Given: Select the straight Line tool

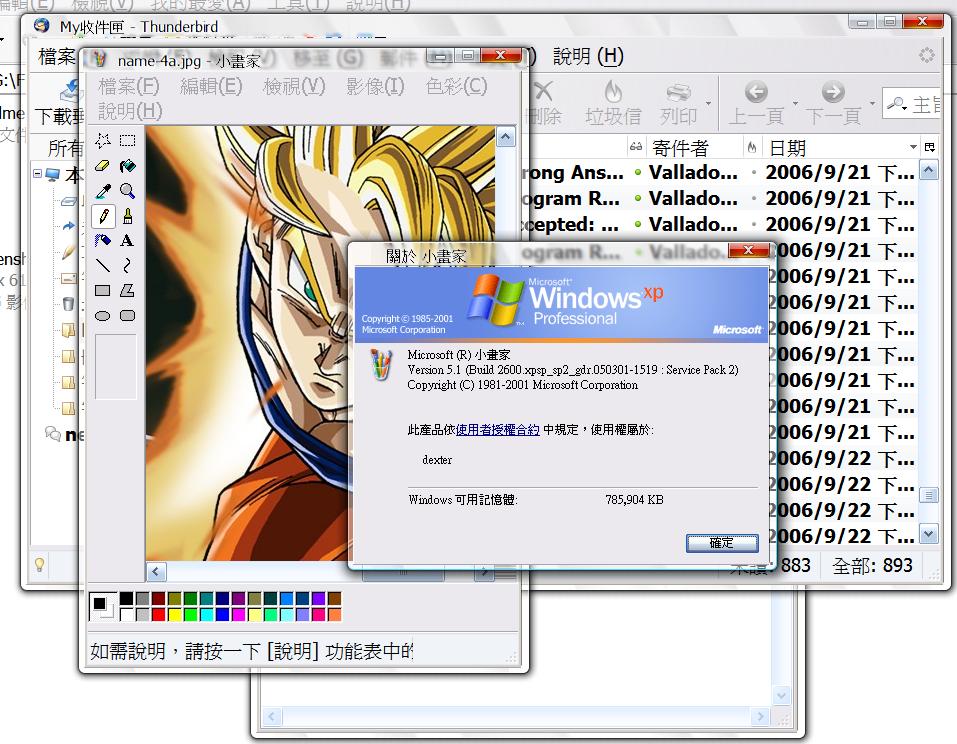Looking at the screenshot, I should tap(103, 265).
